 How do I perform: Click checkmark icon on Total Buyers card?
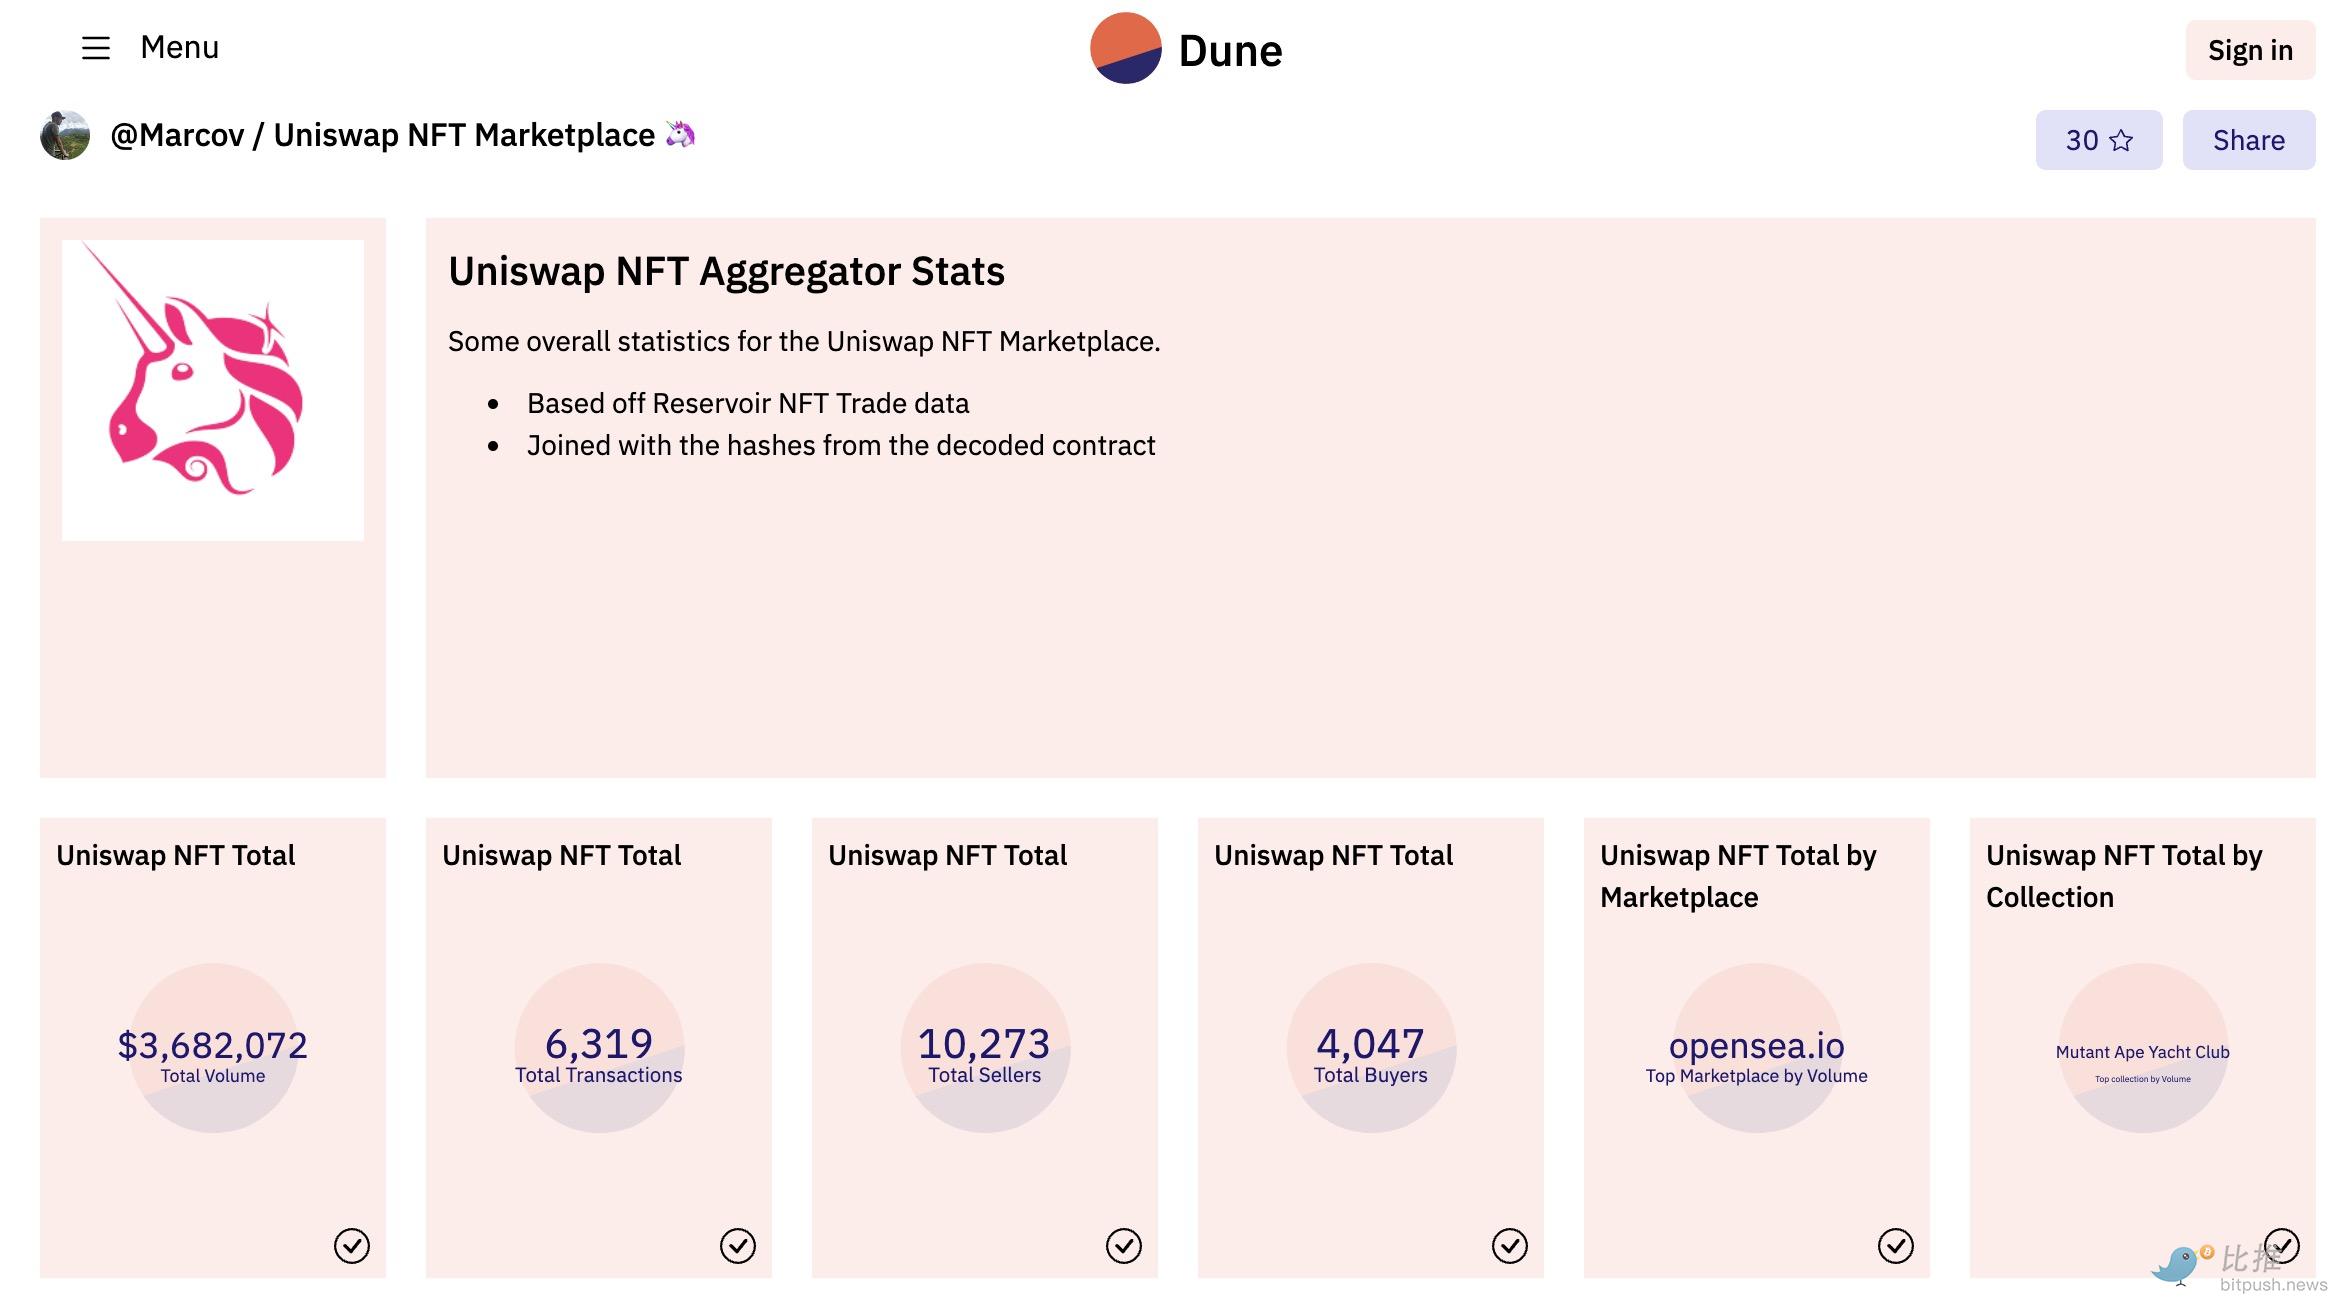pyautogui.click(x=1509, y=1246)
